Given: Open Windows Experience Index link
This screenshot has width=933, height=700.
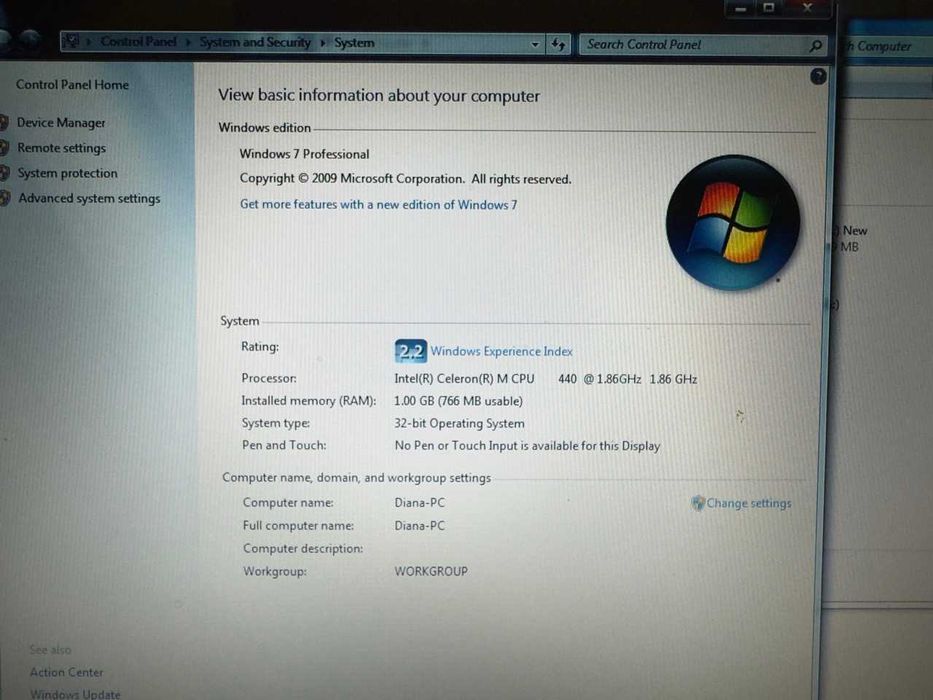Looking at the screenshot, I should point(501,351).
